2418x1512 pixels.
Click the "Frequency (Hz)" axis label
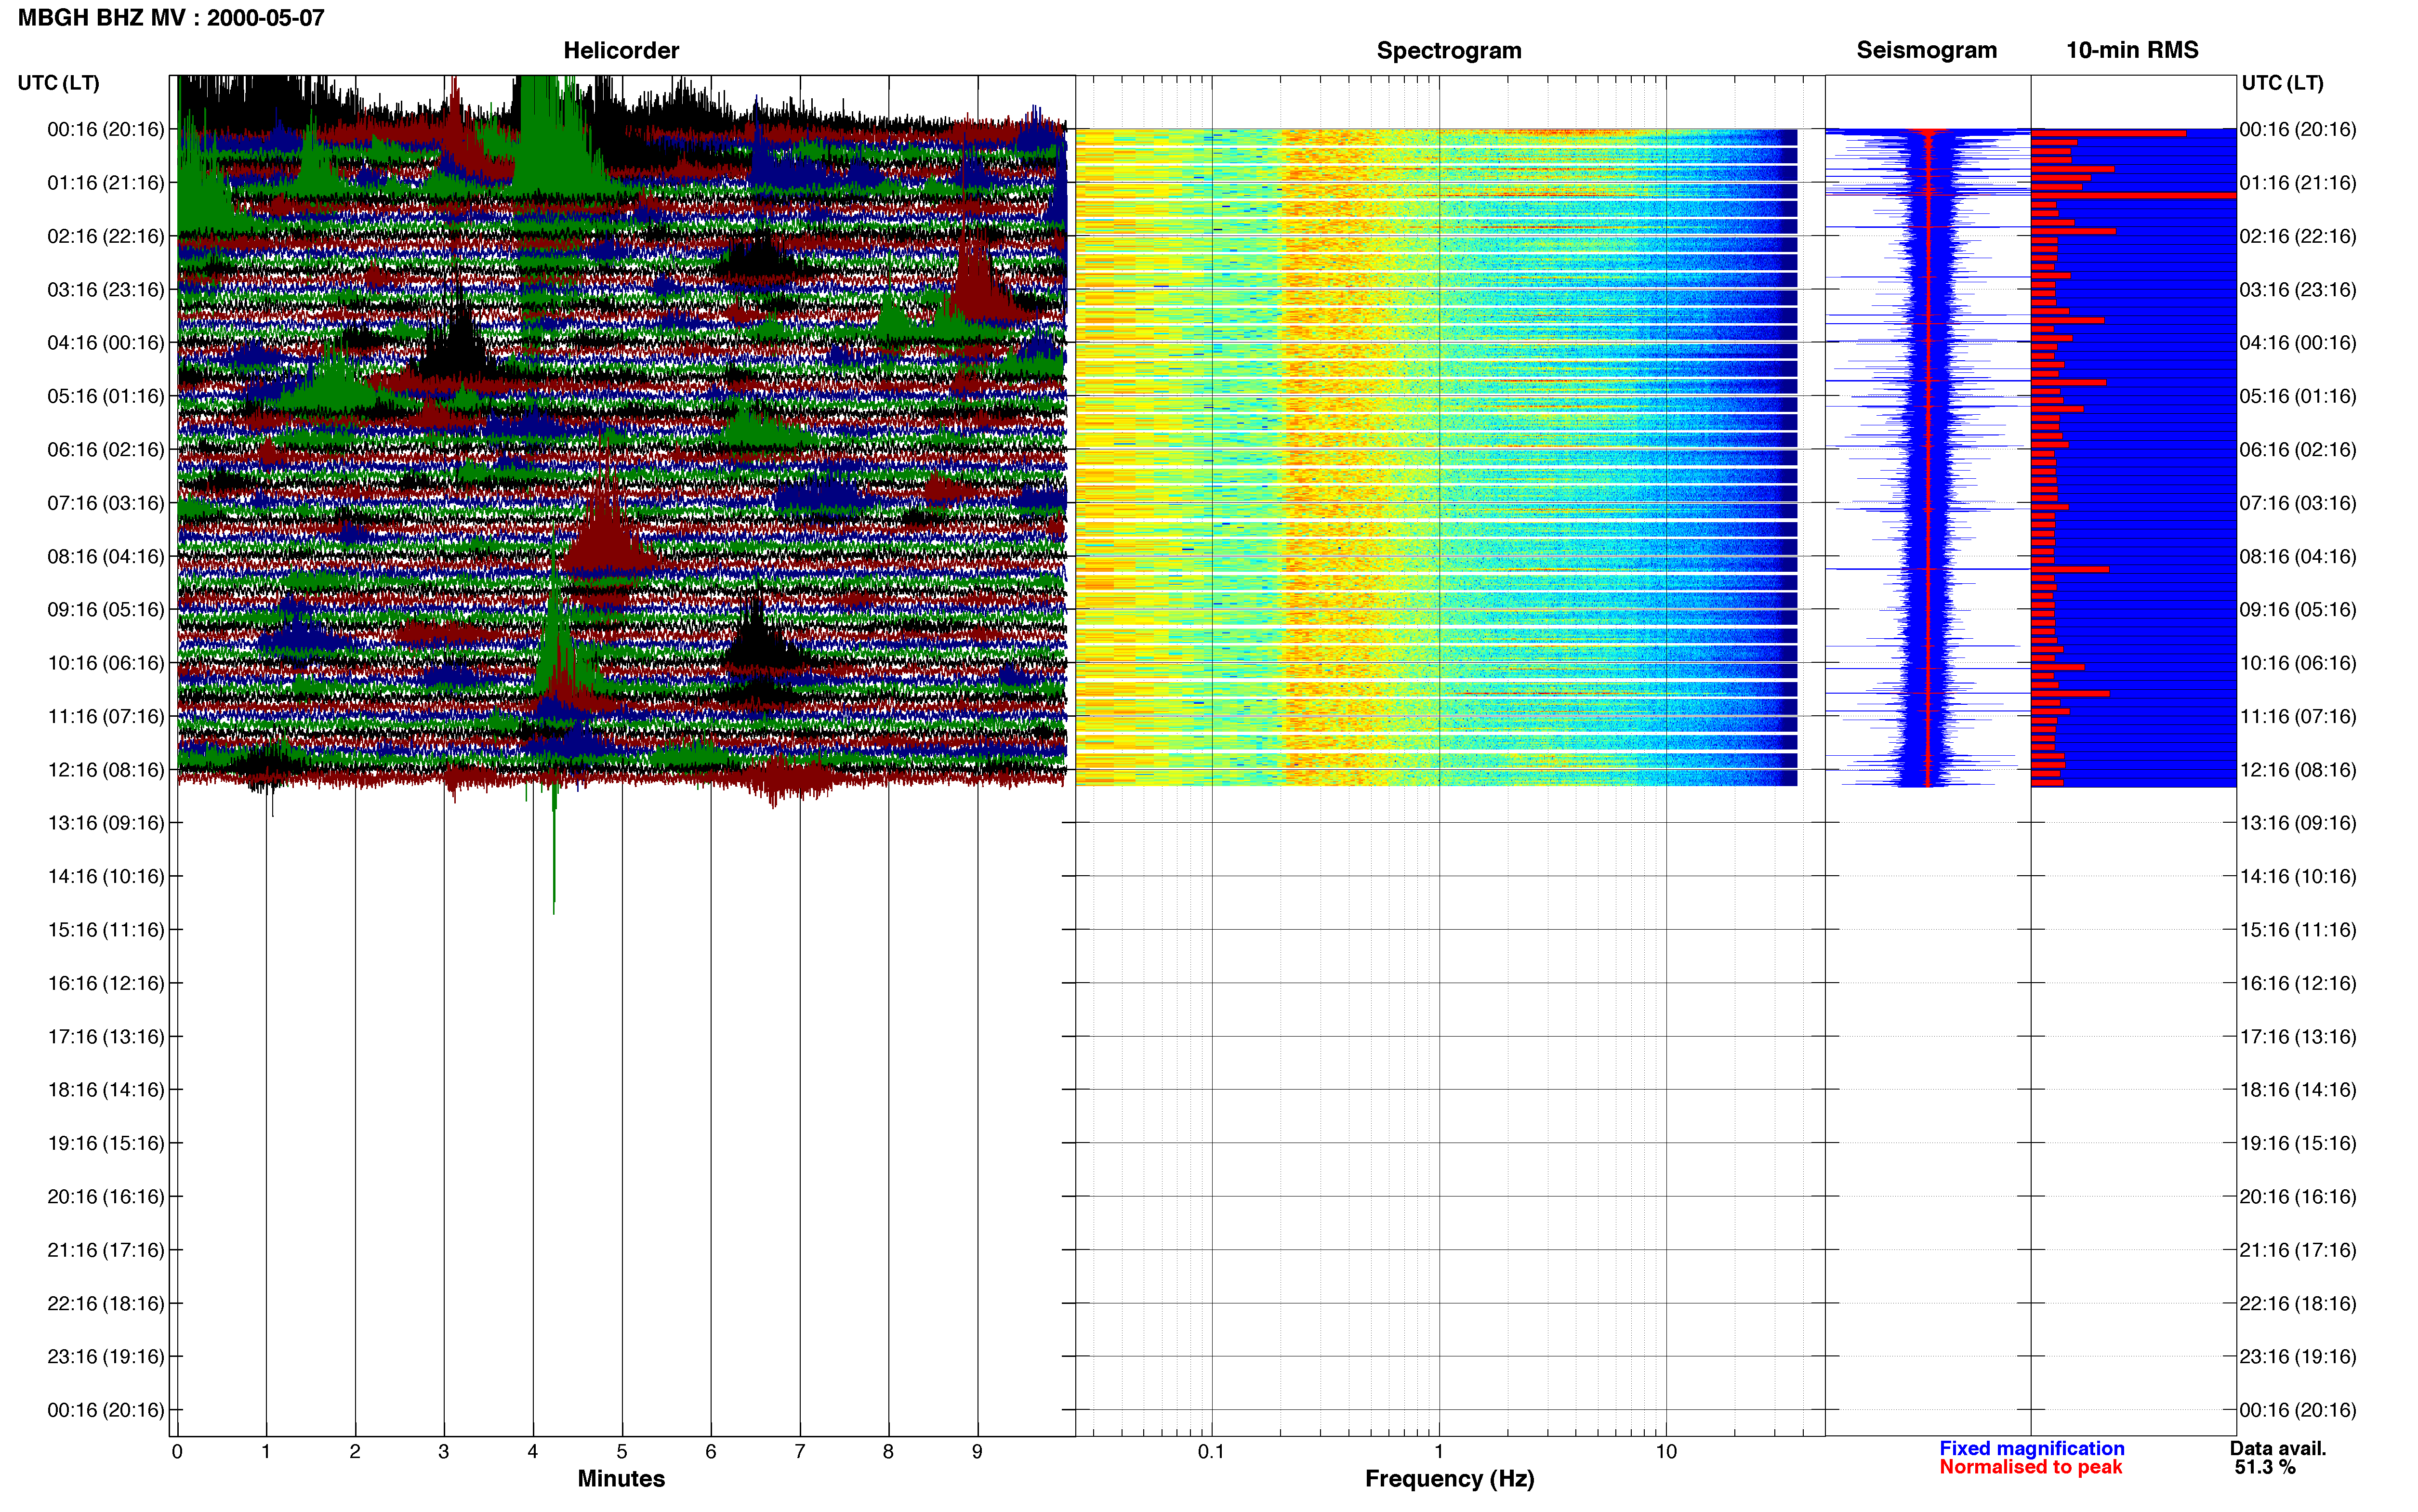point(1449,1478)
